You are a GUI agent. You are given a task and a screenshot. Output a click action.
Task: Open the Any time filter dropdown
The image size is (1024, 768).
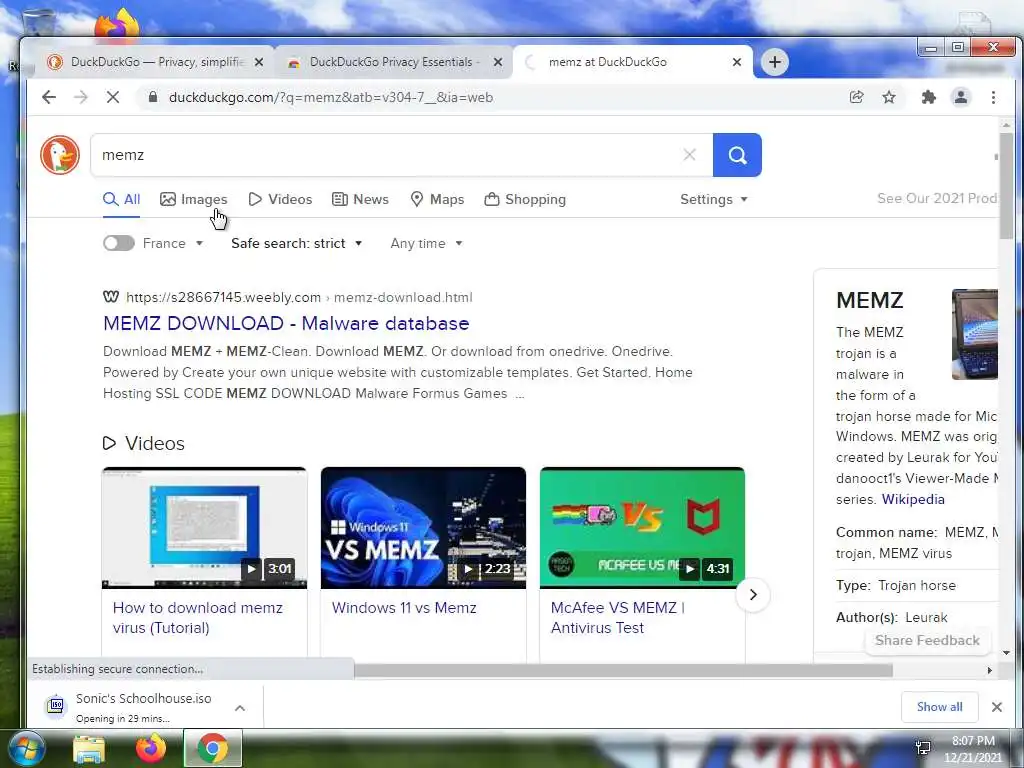[x=426, y=243]
